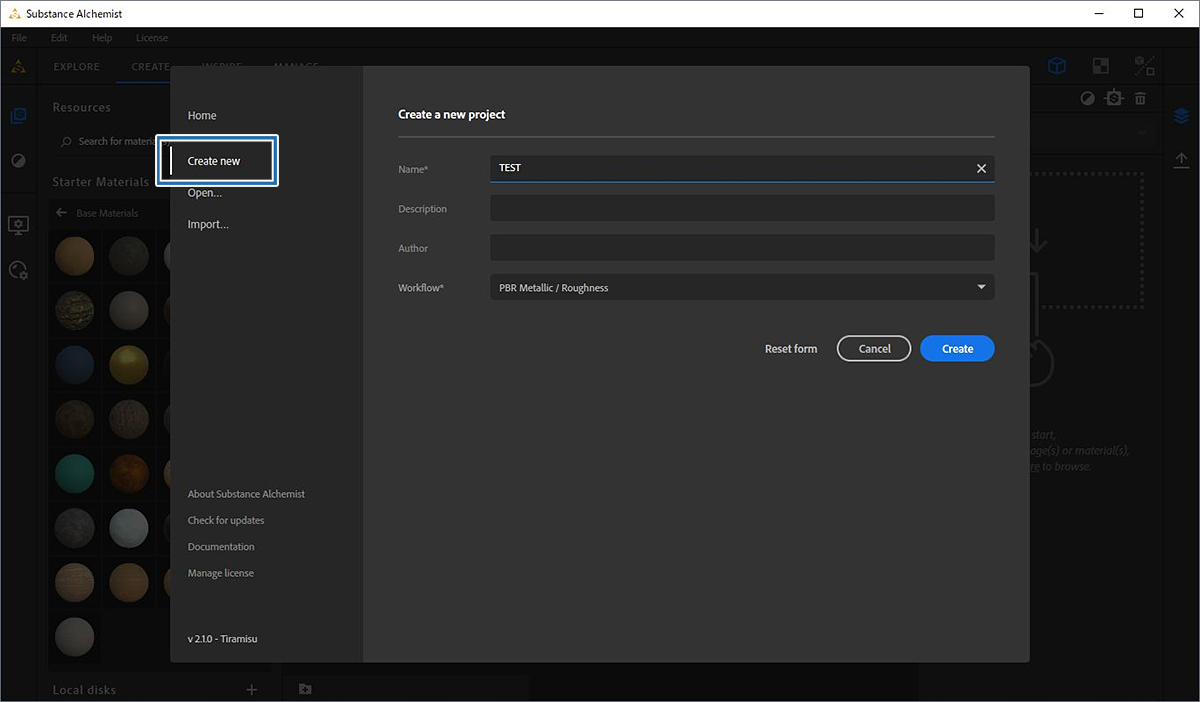
Task: Clear the Name field with the X icon
Action: 981,169
